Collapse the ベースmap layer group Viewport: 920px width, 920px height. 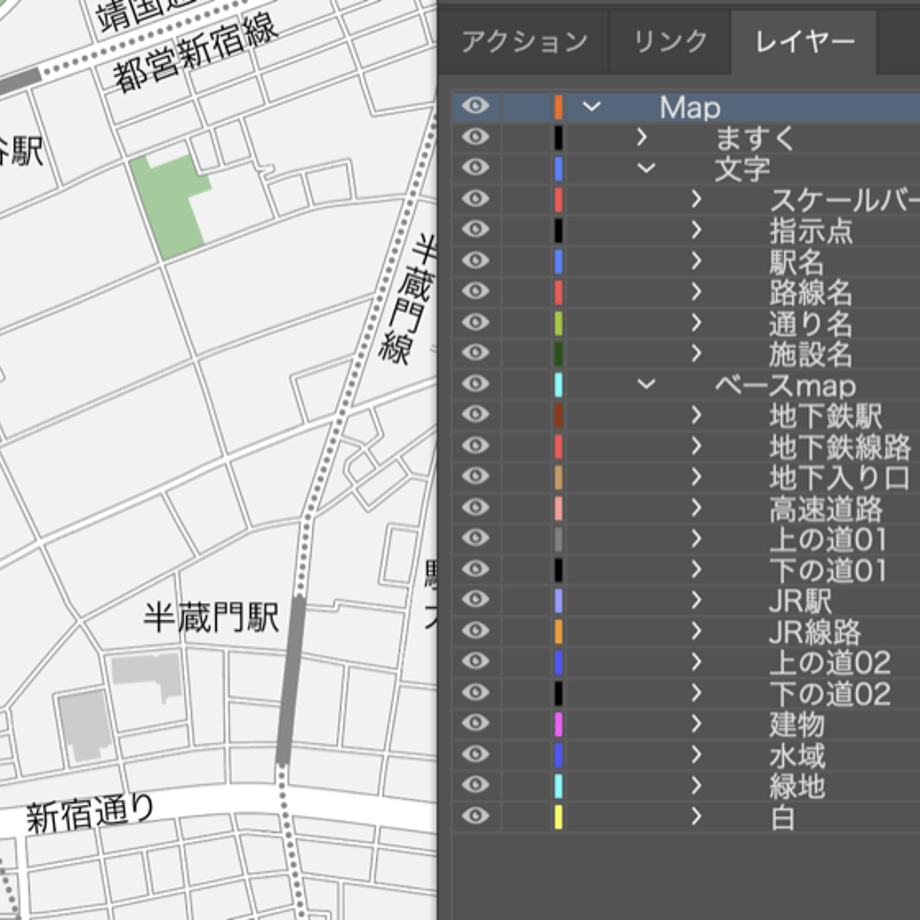(646, 384)
